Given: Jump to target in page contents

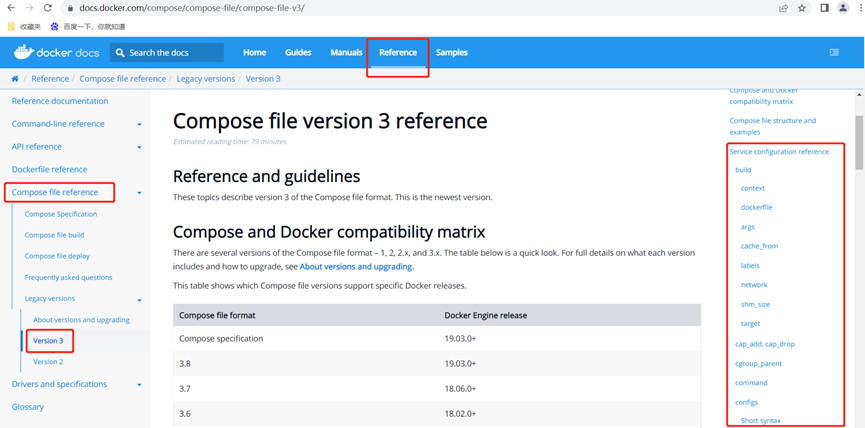Looking at the screenshot, I should [750, 323].
